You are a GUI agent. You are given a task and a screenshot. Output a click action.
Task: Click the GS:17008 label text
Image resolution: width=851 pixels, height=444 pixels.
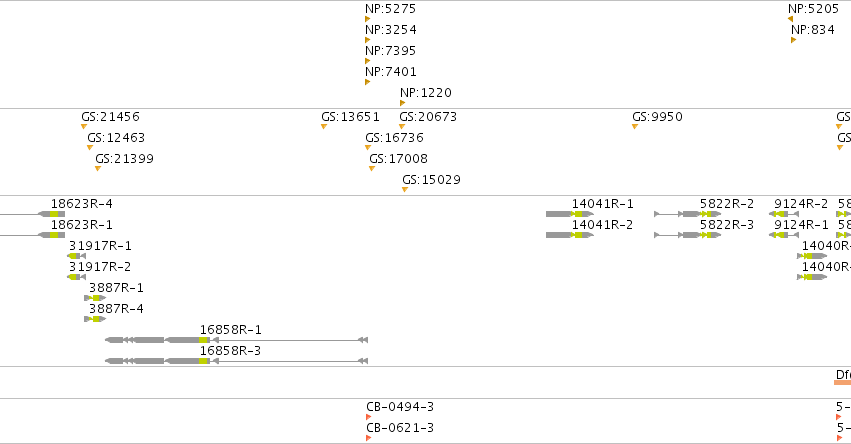click(x=398, y=159)
